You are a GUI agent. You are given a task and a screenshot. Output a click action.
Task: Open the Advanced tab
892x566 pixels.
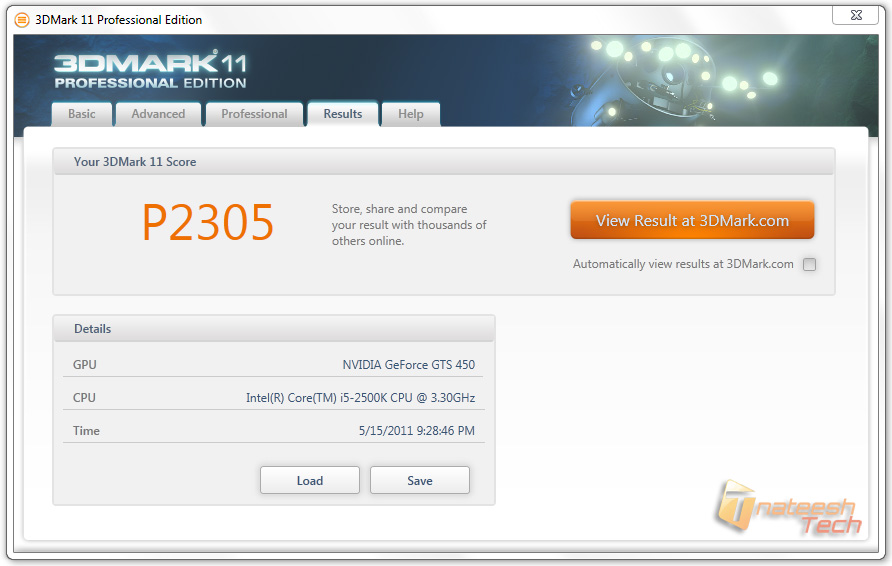click(158, 114)
